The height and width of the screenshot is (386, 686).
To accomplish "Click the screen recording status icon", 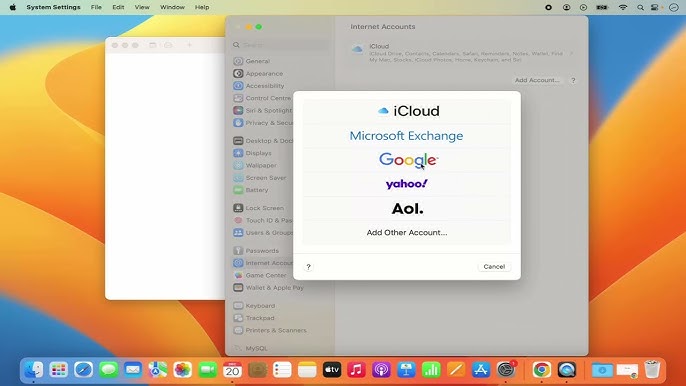I will [x=548, y=7].
